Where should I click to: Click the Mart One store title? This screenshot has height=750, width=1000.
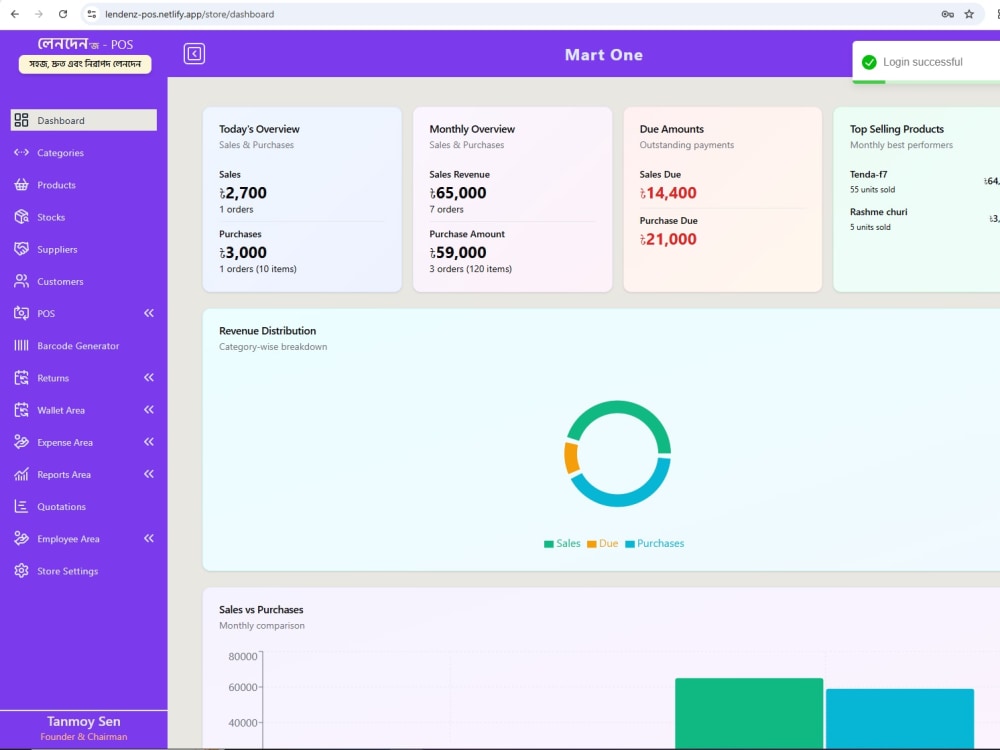pyautogui.click(x=604, y=55)
